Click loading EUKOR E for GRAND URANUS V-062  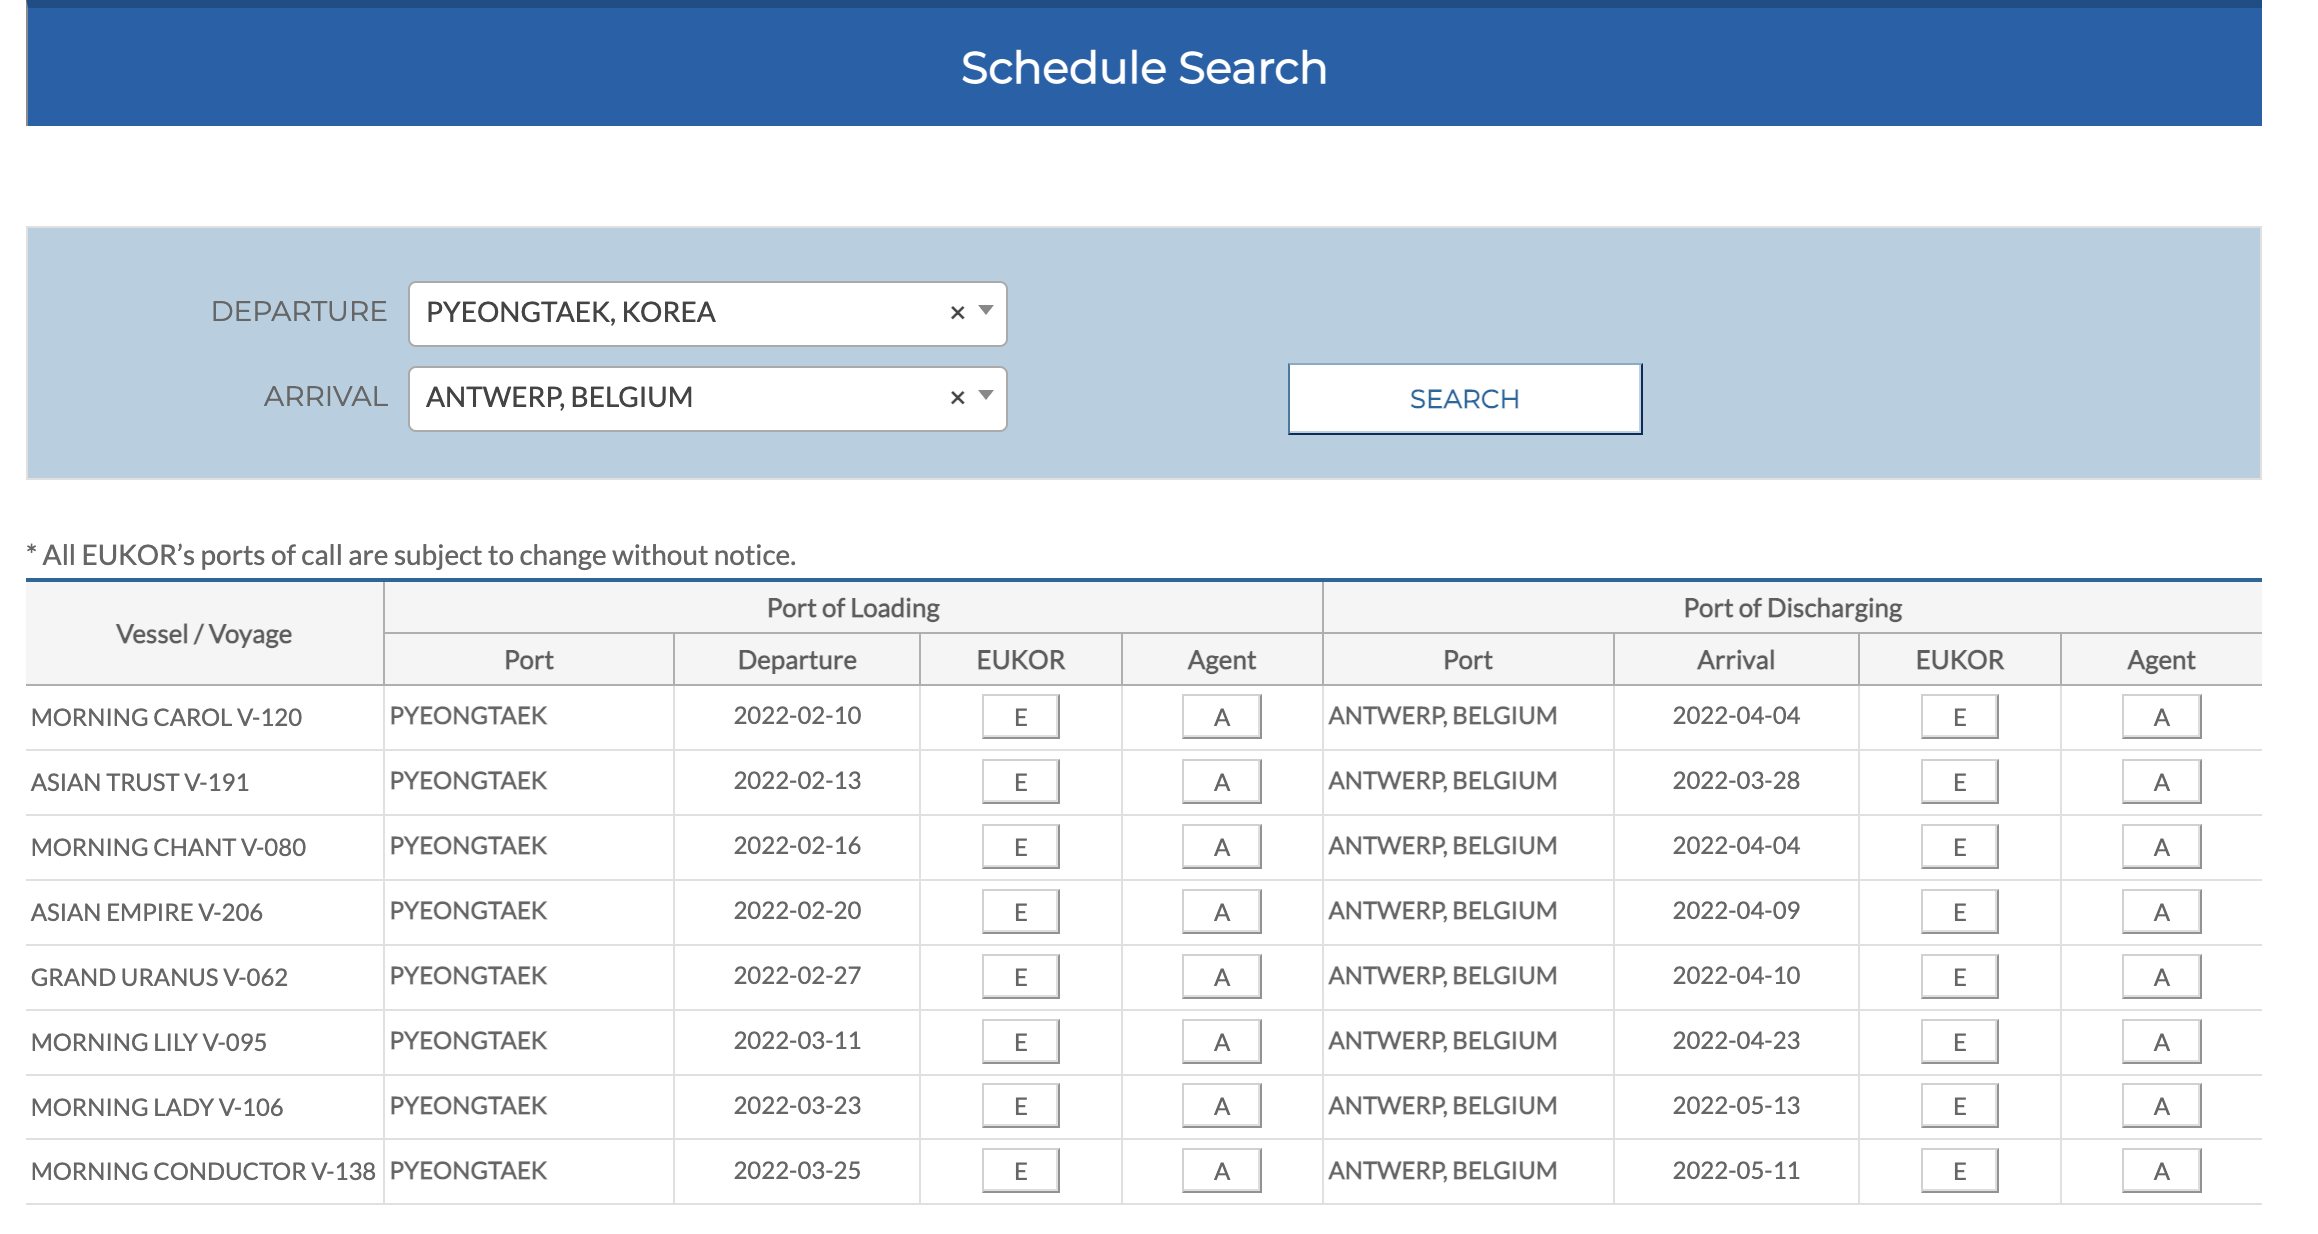1020,977
